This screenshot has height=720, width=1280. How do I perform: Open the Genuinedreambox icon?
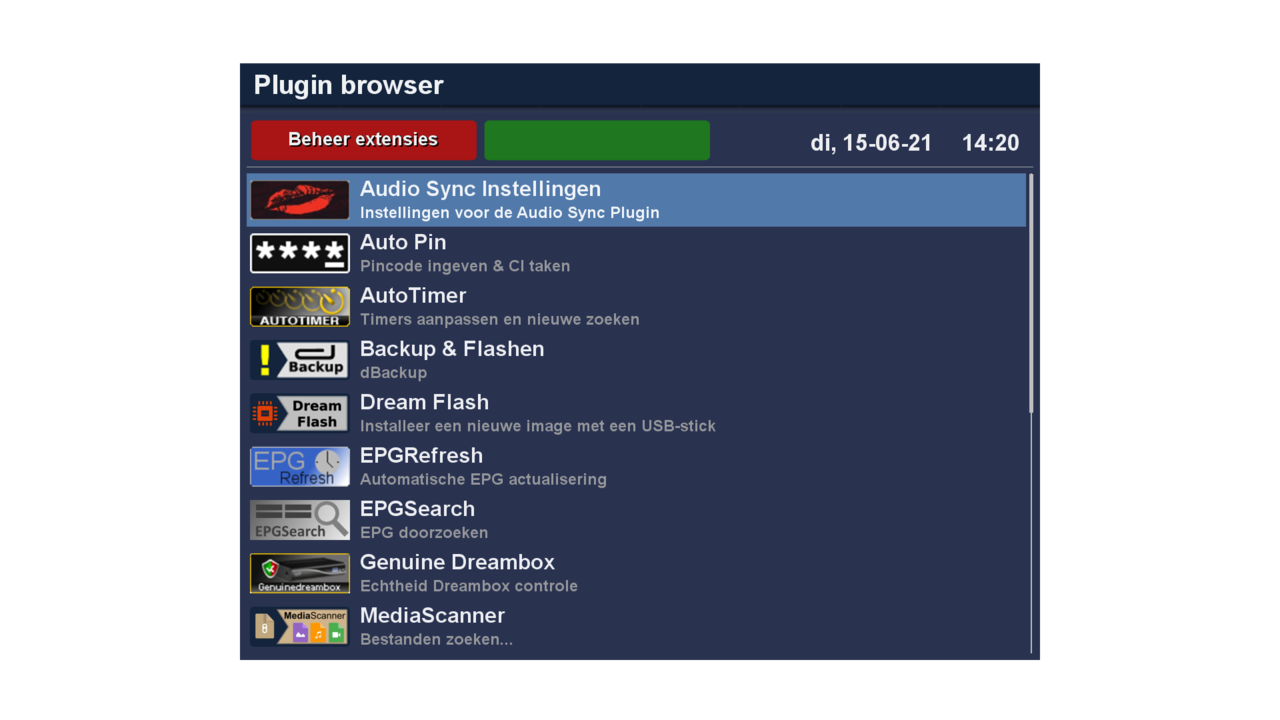[x=300, y=573]
